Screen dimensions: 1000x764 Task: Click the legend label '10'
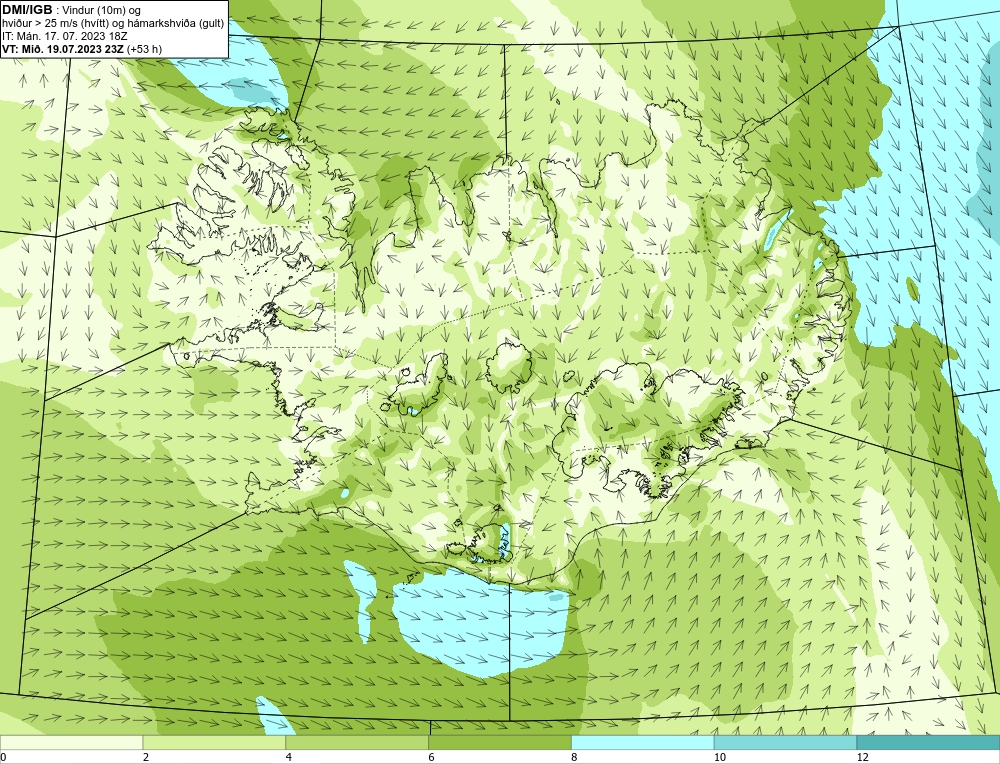pos(720,758)
